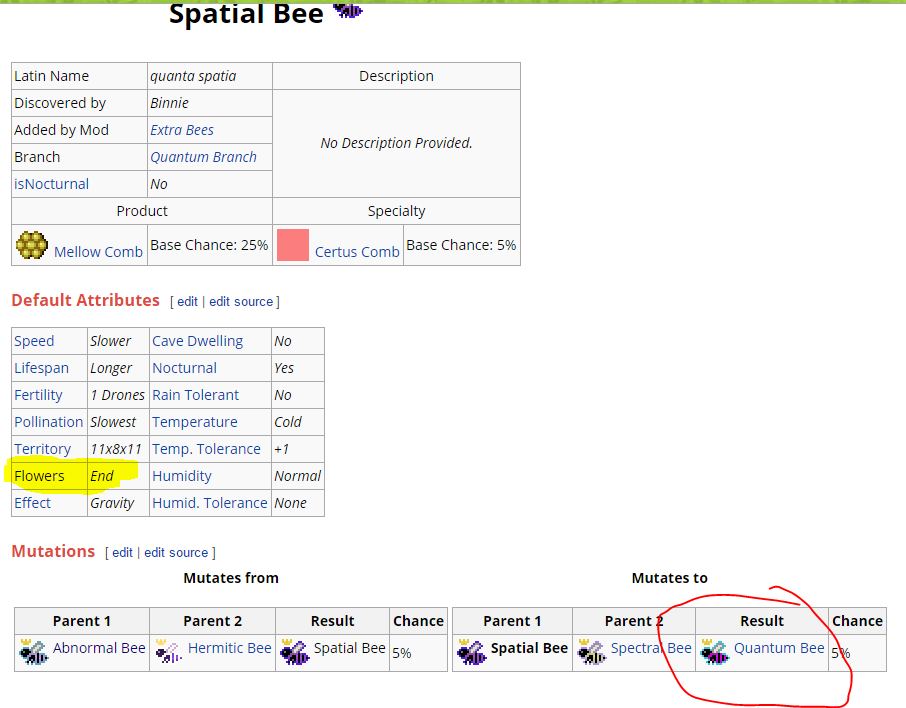Image resolution: width=906 pixels, height=708 pixels.
Task: Open the Extra Bees mod link
Action: 181,130
